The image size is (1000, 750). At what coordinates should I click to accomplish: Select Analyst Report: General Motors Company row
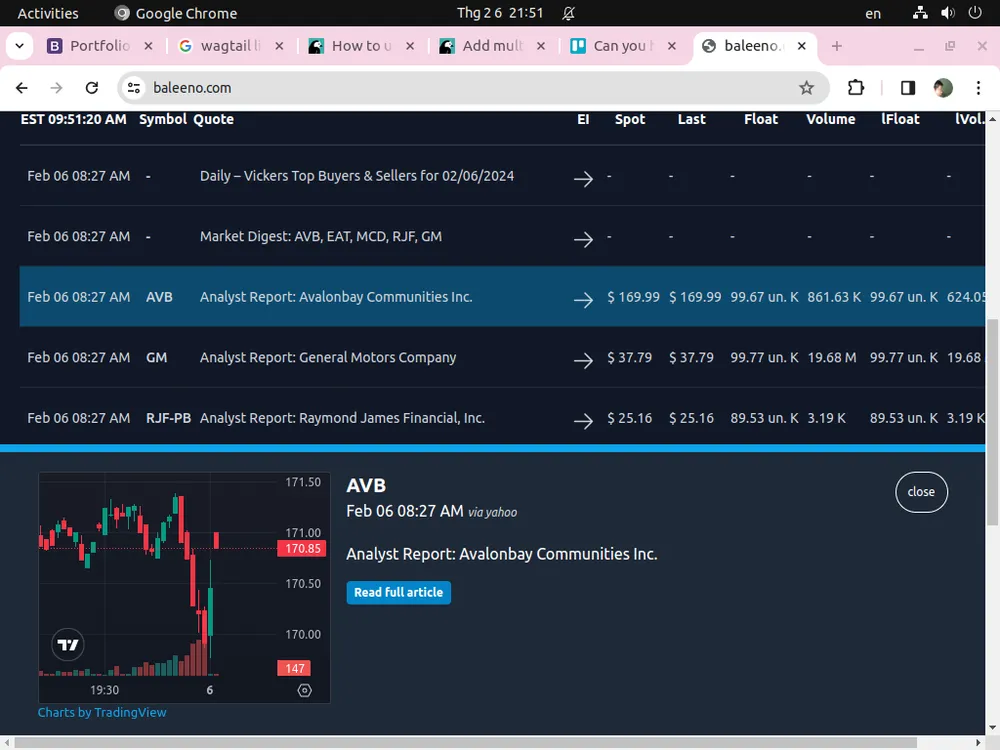[502, 357]
